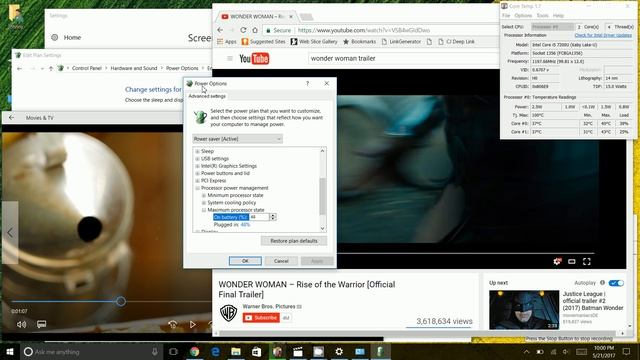Collapse Processor power management node
Viewport: 640px width, 360px height.
coord(198,188)
